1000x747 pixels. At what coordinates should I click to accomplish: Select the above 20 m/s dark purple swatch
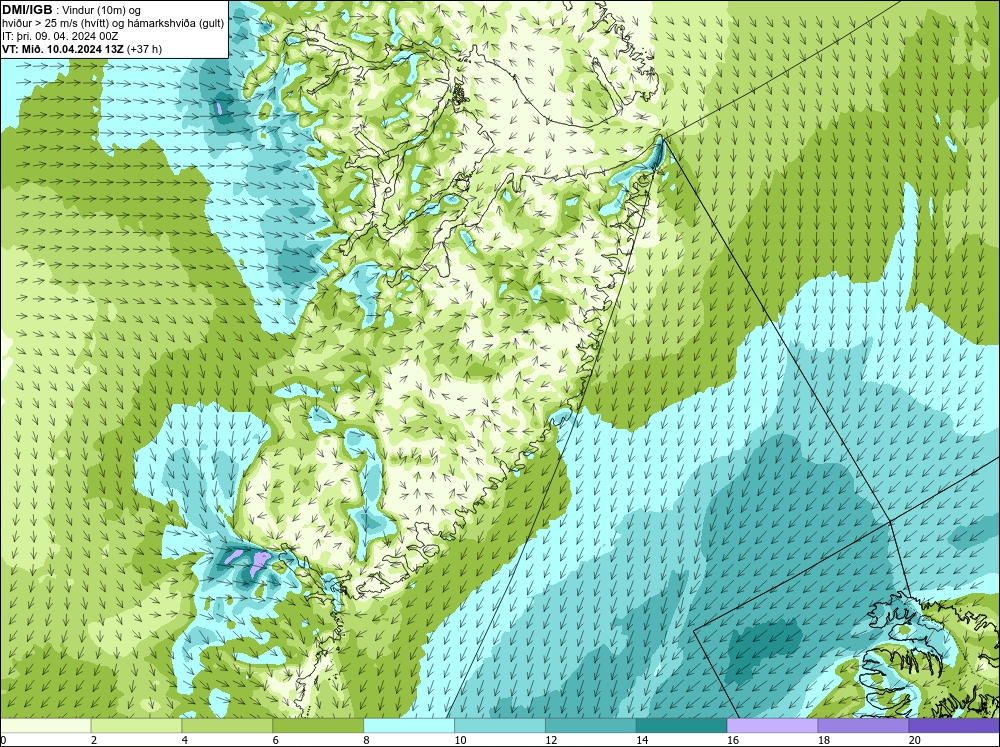click(x=953, y=726)
